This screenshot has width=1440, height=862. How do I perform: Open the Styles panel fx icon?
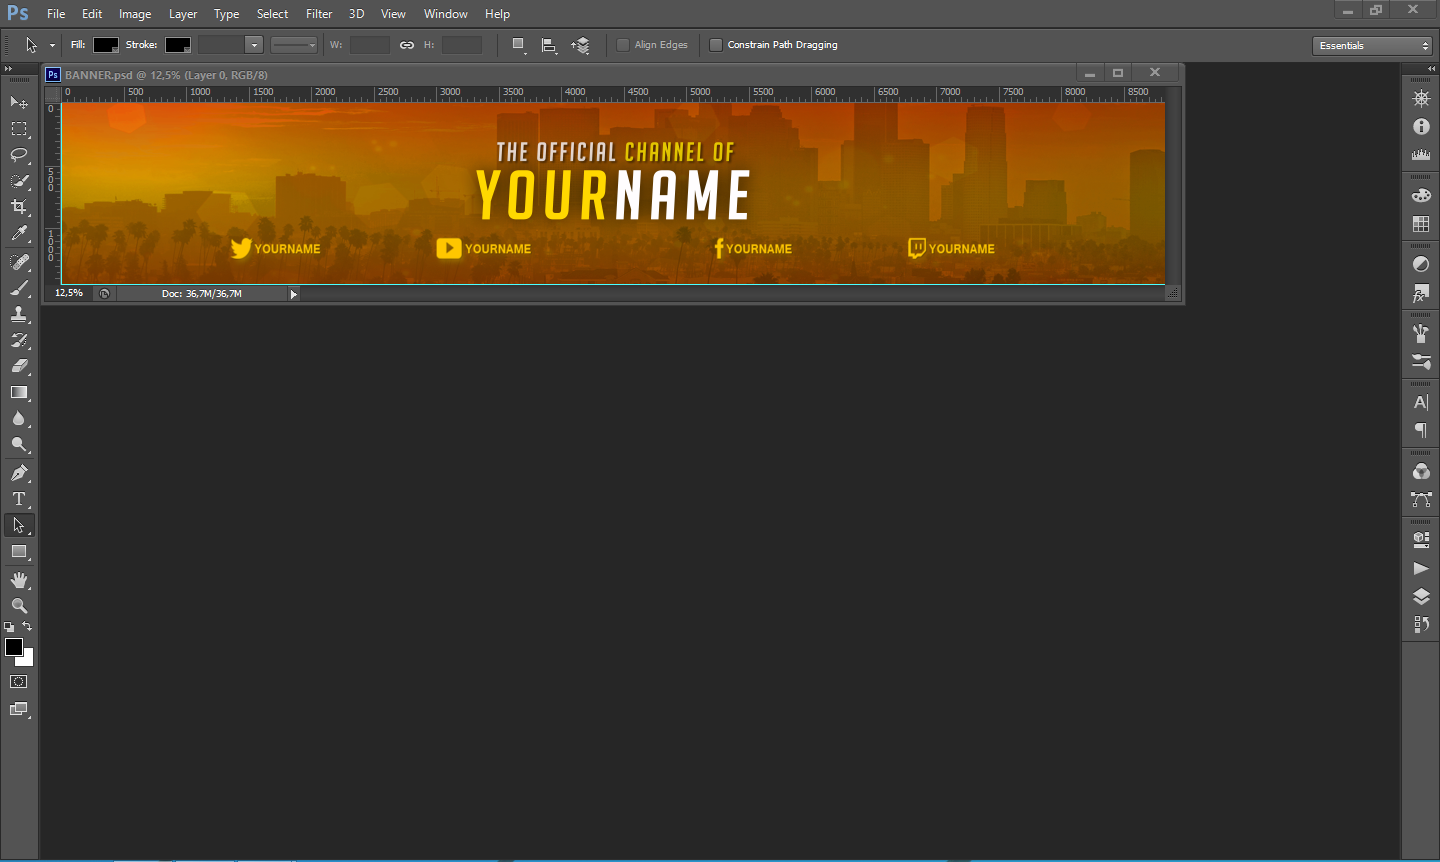pos(1421,293)
